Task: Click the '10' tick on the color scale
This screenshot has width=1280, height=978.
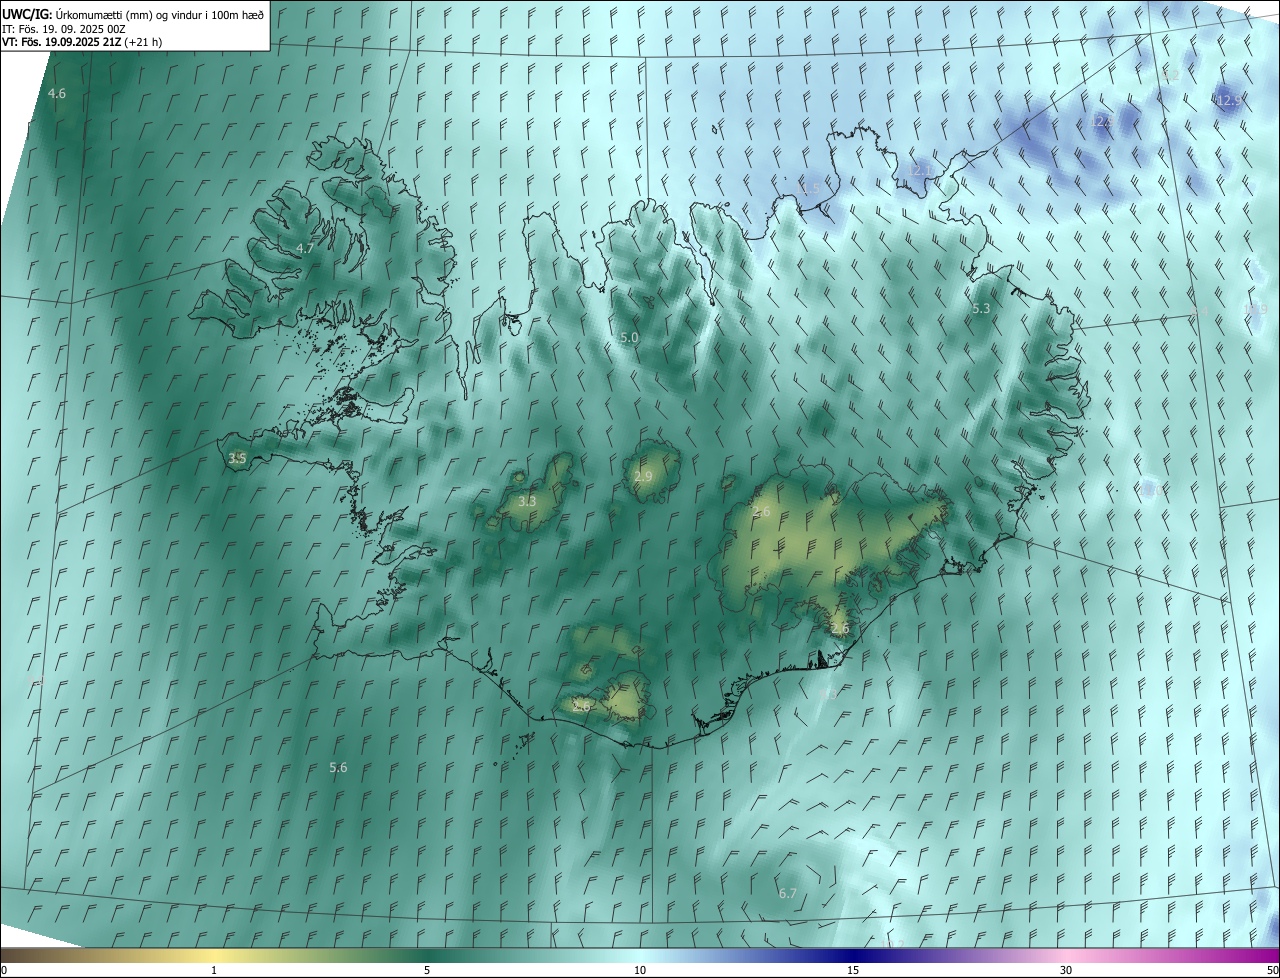Action: pyautogui.click(x=640, y=970)
